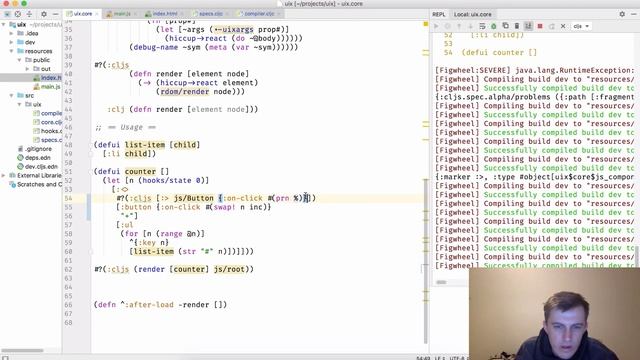The width and height of the screenshot is (640, 360).
Task: Select the Local: uix.core REPL tab
Action: [x=473, y=14]
